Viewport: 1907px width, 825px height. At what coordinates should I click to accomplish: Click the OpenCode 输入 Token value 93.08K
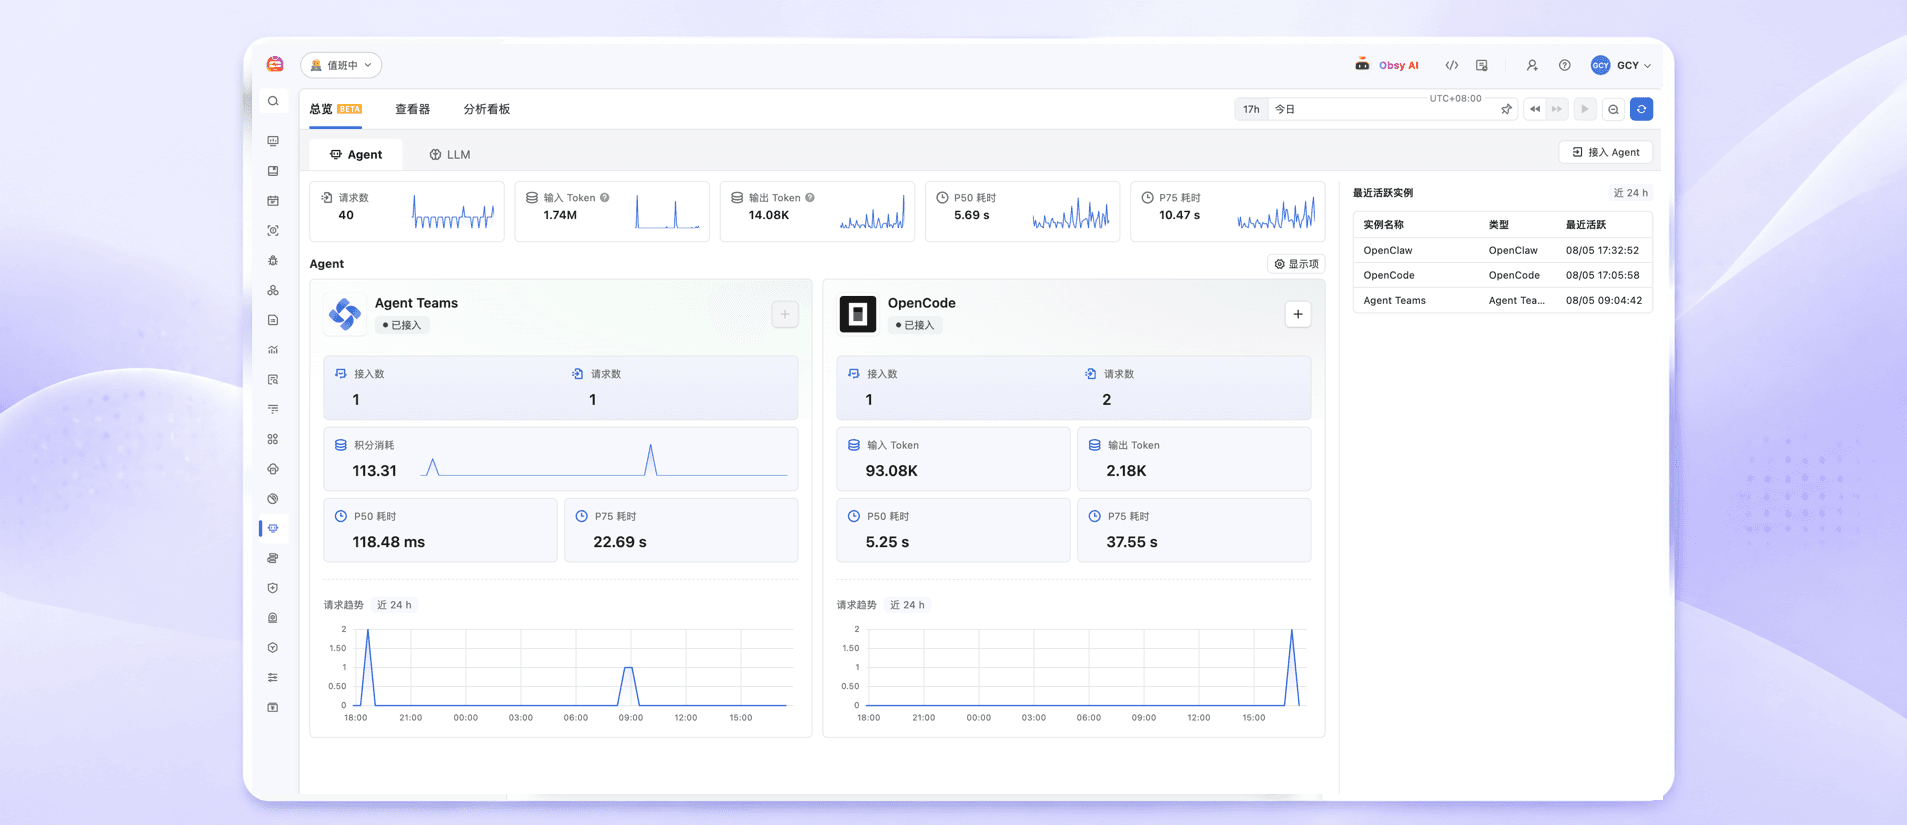[x=892, y=471]
